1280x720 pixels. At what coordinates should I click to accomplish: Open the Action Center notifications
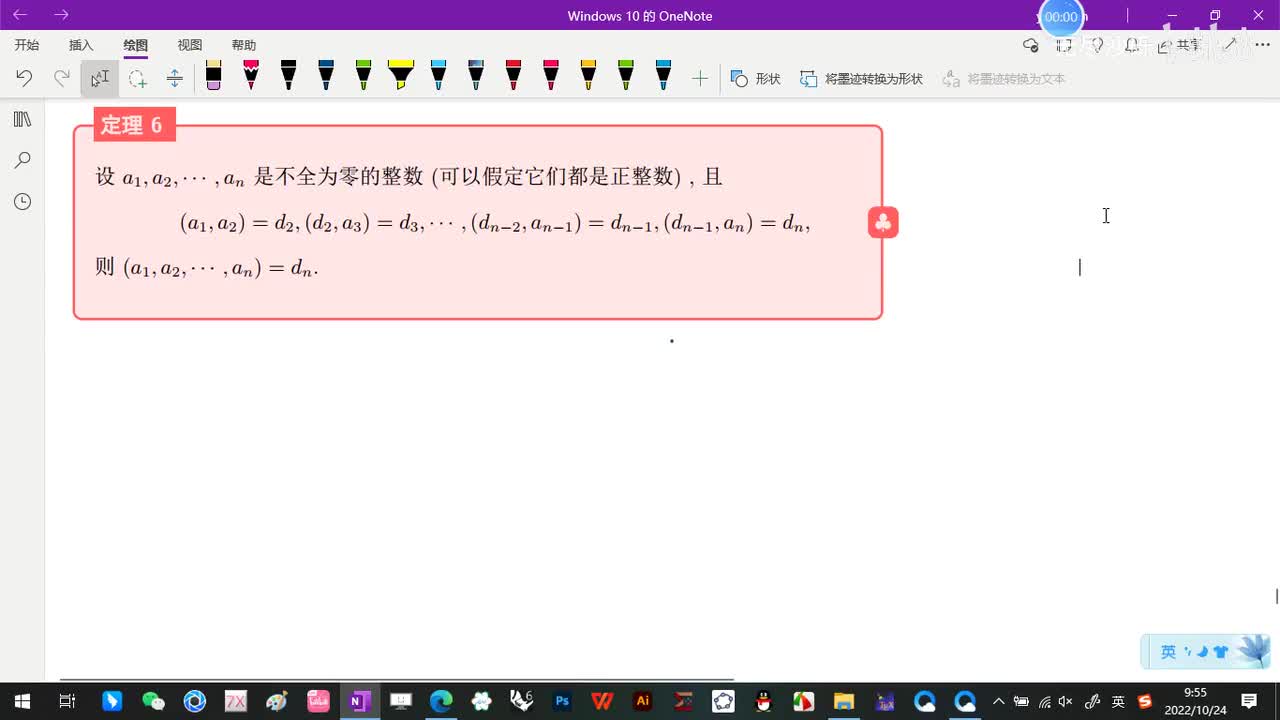coord(1249,702)
